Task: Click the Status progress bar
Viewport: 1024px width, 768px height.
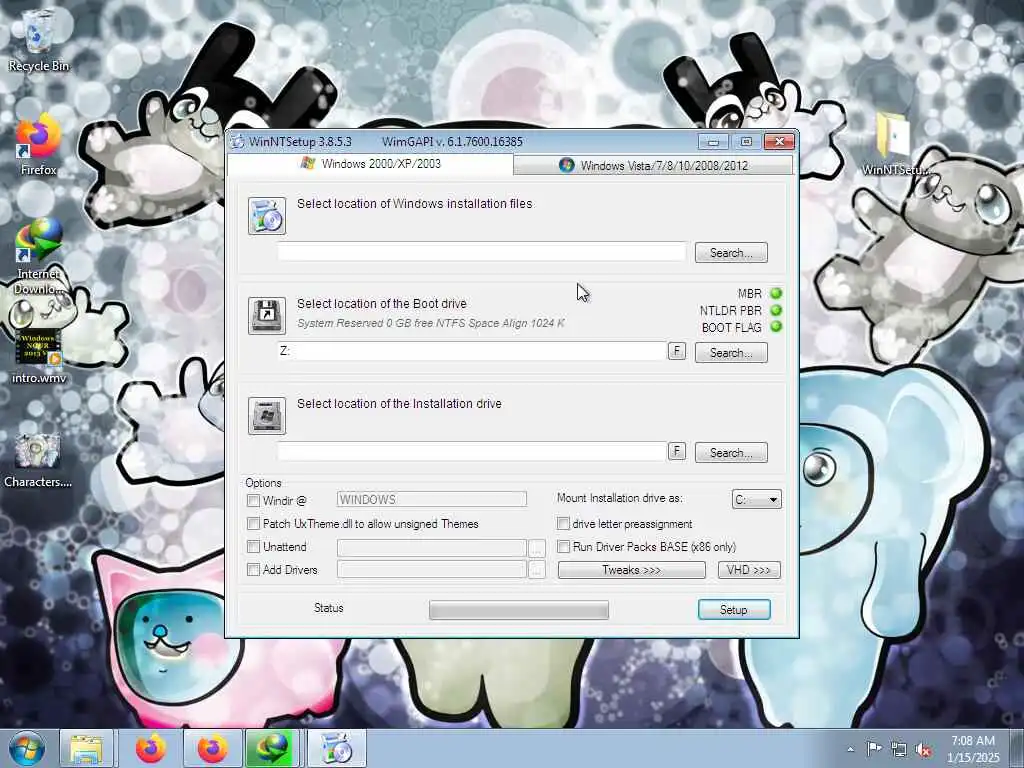Action: (x=519, y=610)
